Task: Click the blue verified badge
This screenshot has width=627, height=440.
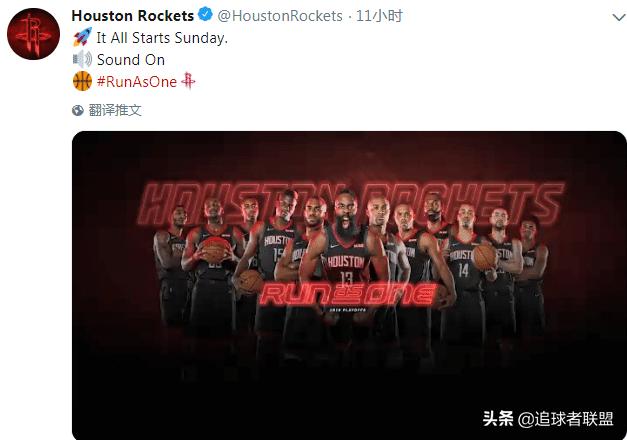Action: click(205, 14)
